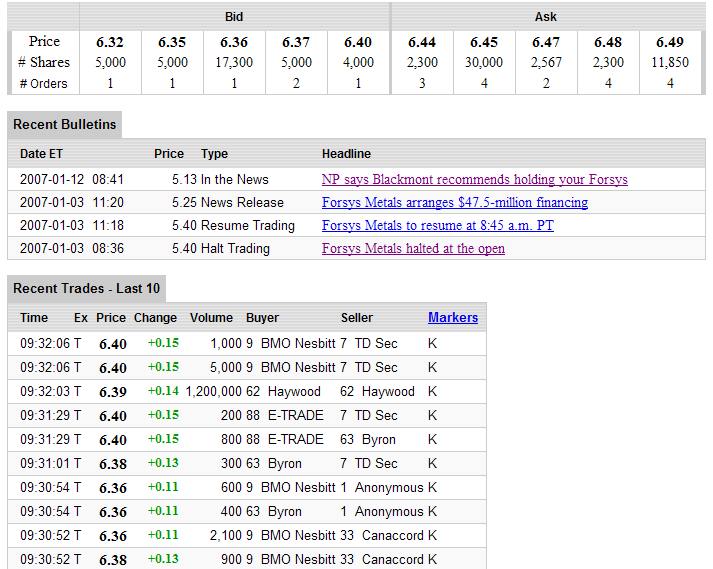The width and height of the screenshot is (713, 569).
Task: Click the 300 volume Byron trade cell
Action: (231, 463)
